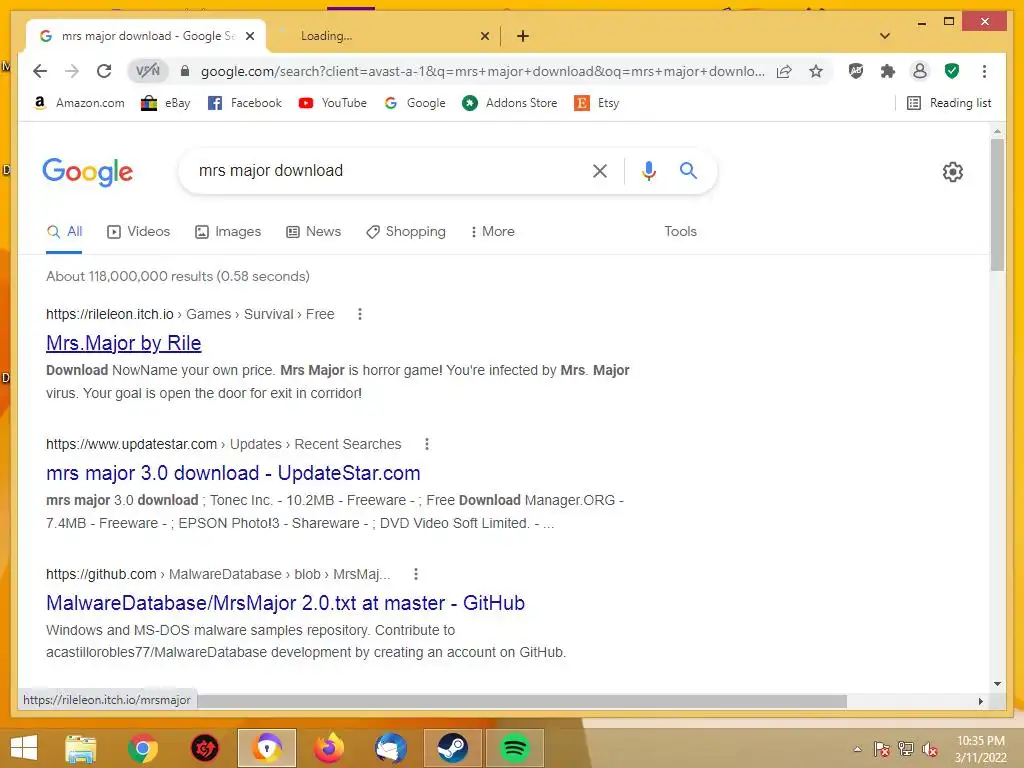Click the forward navigation arrow
The image size is (1024, 768).
point(72,71)
